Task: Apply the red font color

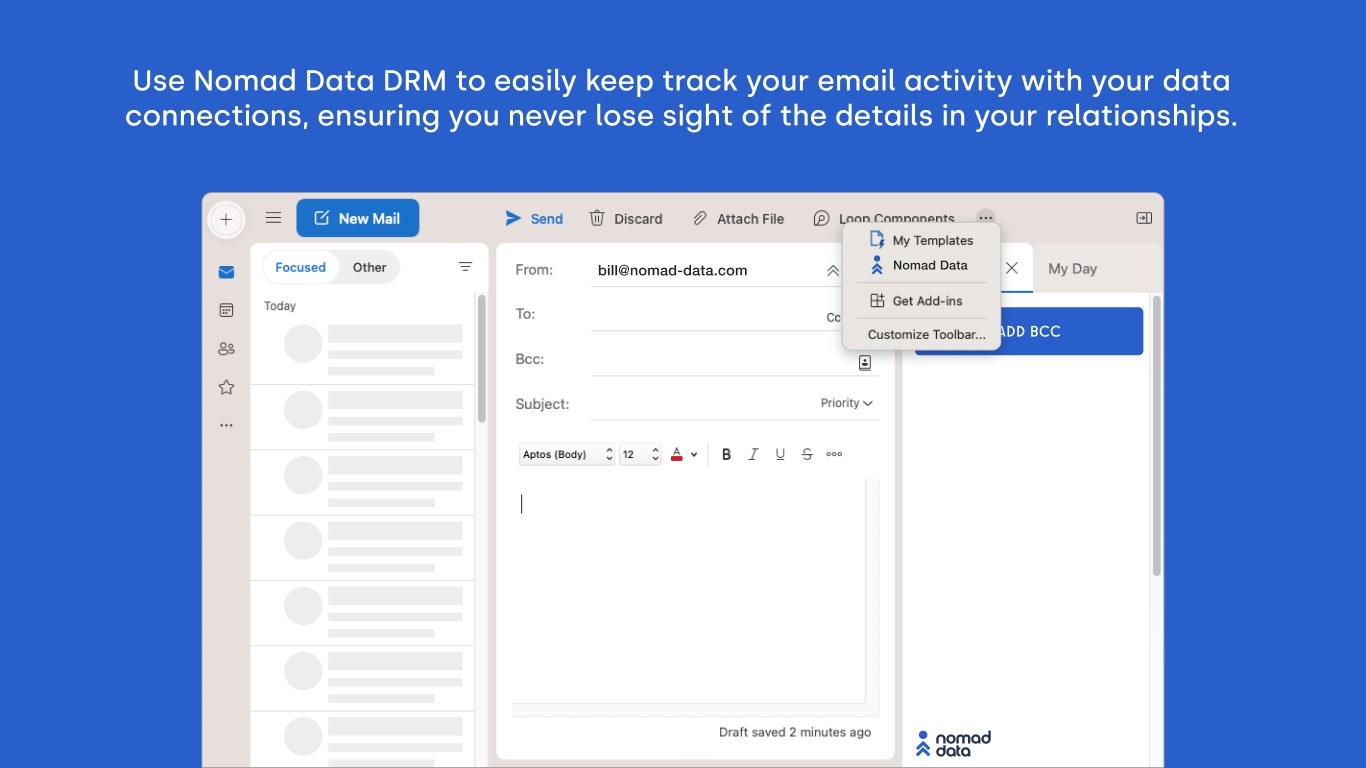Action: (677, 454)
